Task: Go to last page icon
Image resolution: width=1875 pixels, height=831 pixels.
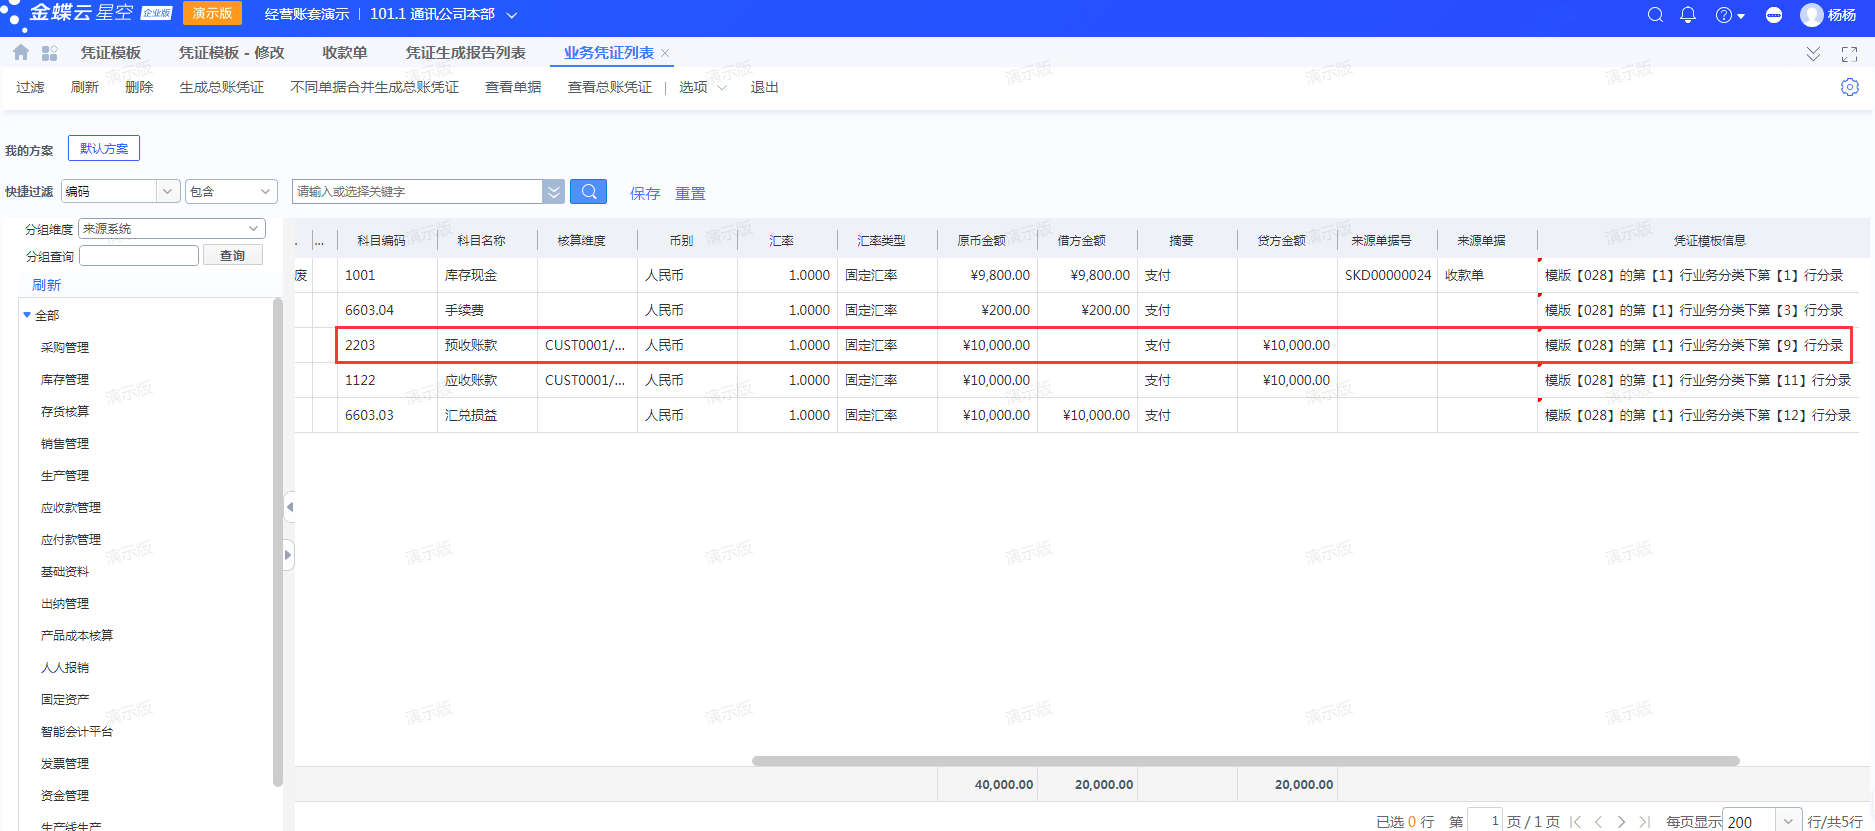Action: point(1645,821)
